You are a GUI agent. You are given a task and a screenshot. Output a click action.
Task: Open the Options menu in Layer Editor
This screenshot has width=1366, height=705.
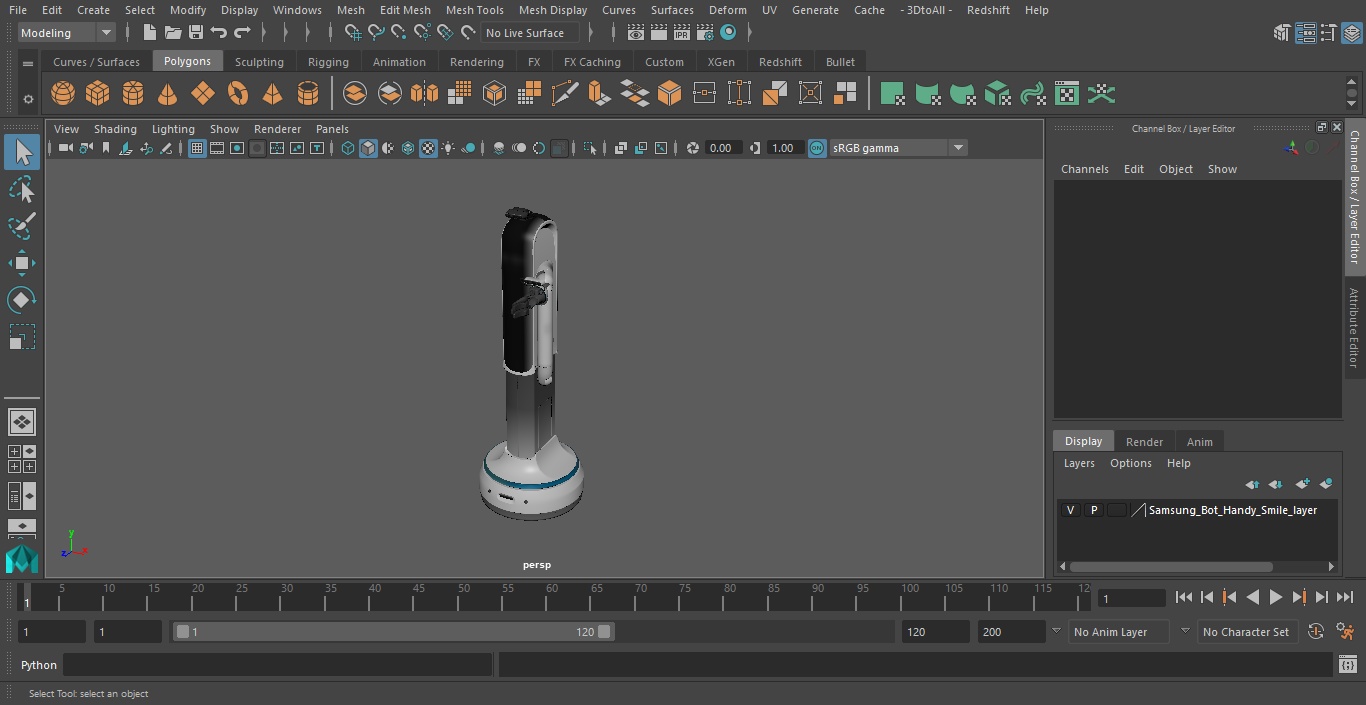(1131, 463)
